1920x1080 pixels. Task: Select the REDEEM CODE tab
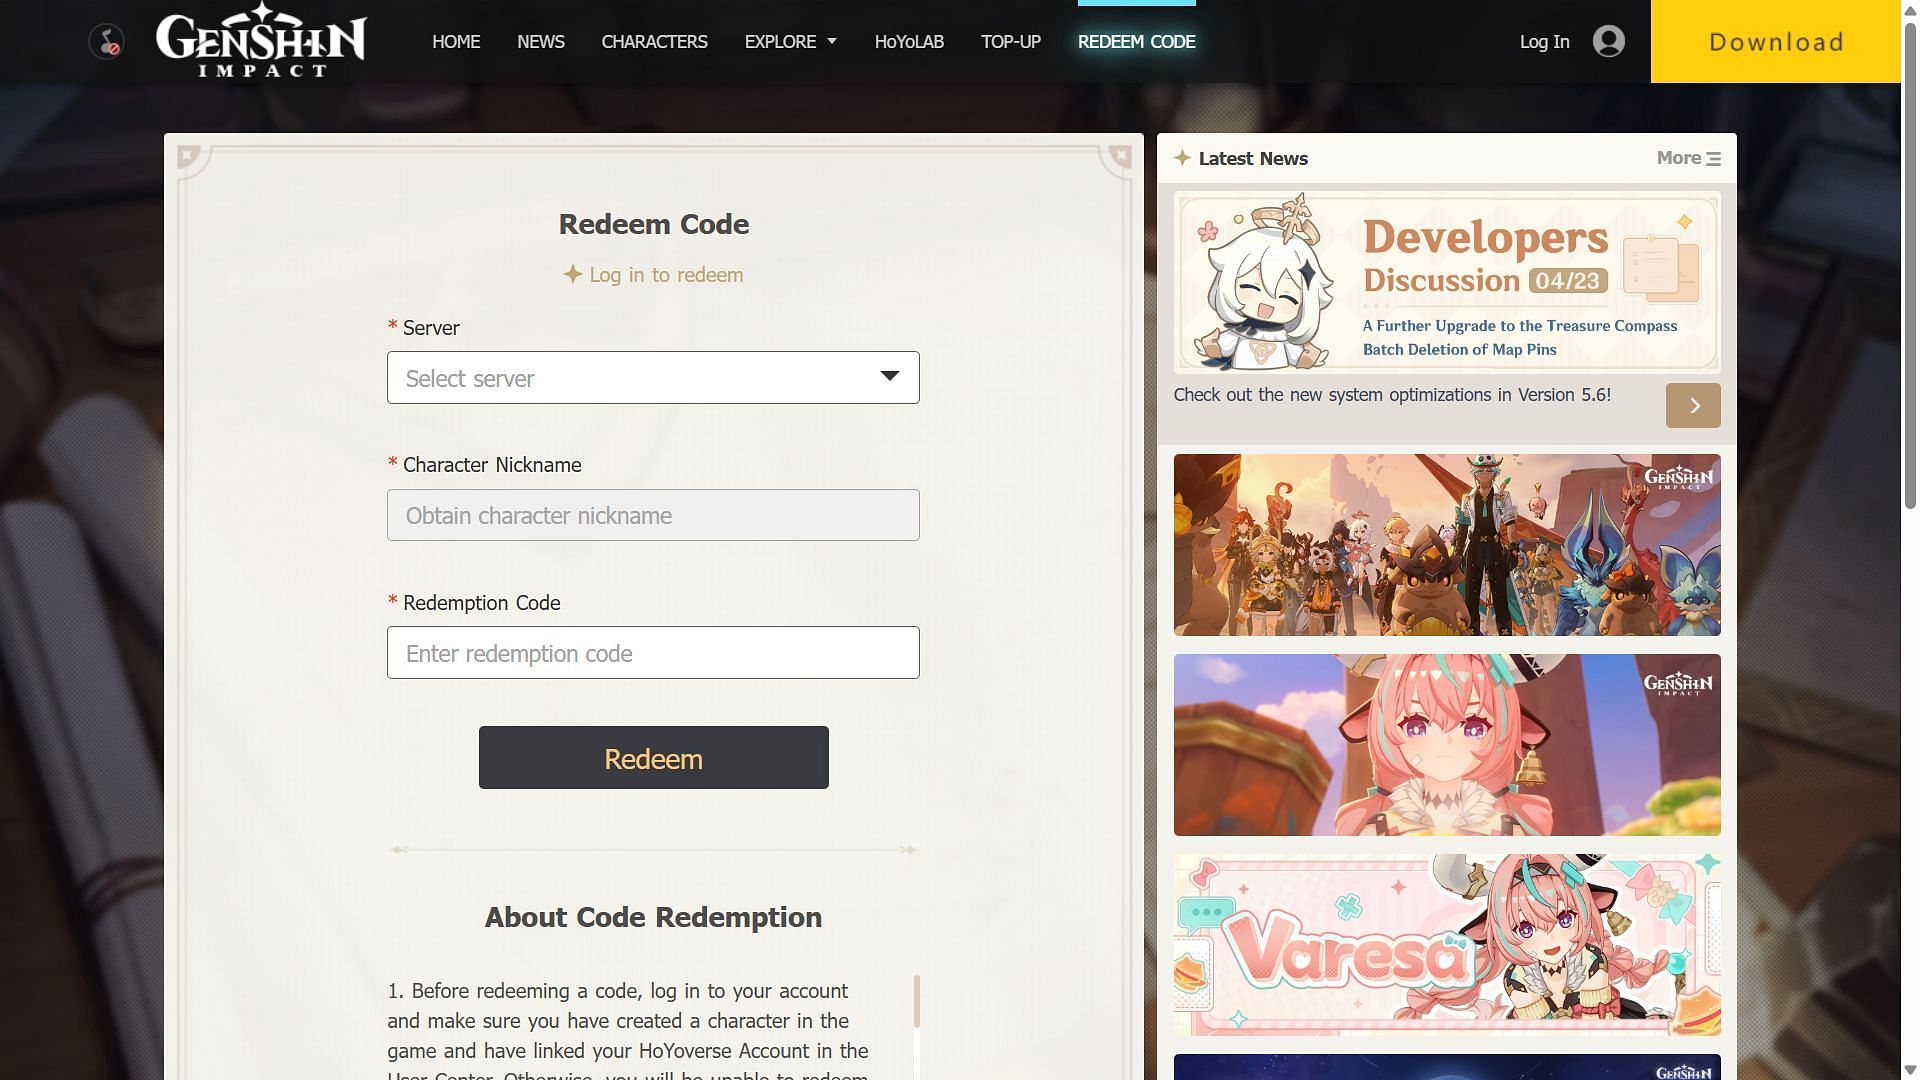pos(1136,42)
